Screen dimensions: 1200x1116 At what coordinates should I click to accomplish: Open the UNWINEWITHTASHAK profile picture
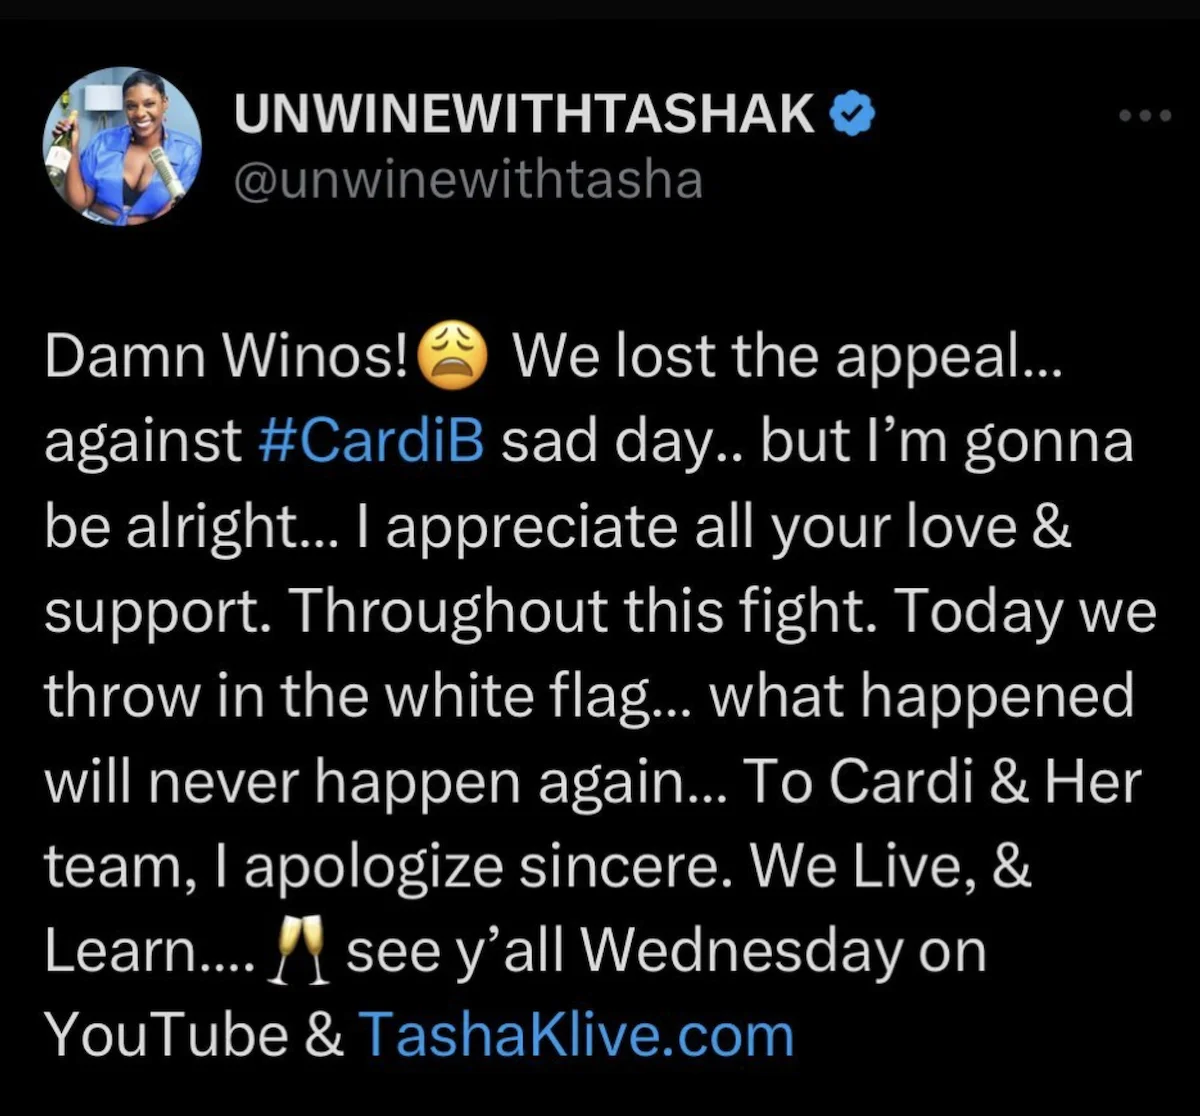123,146
